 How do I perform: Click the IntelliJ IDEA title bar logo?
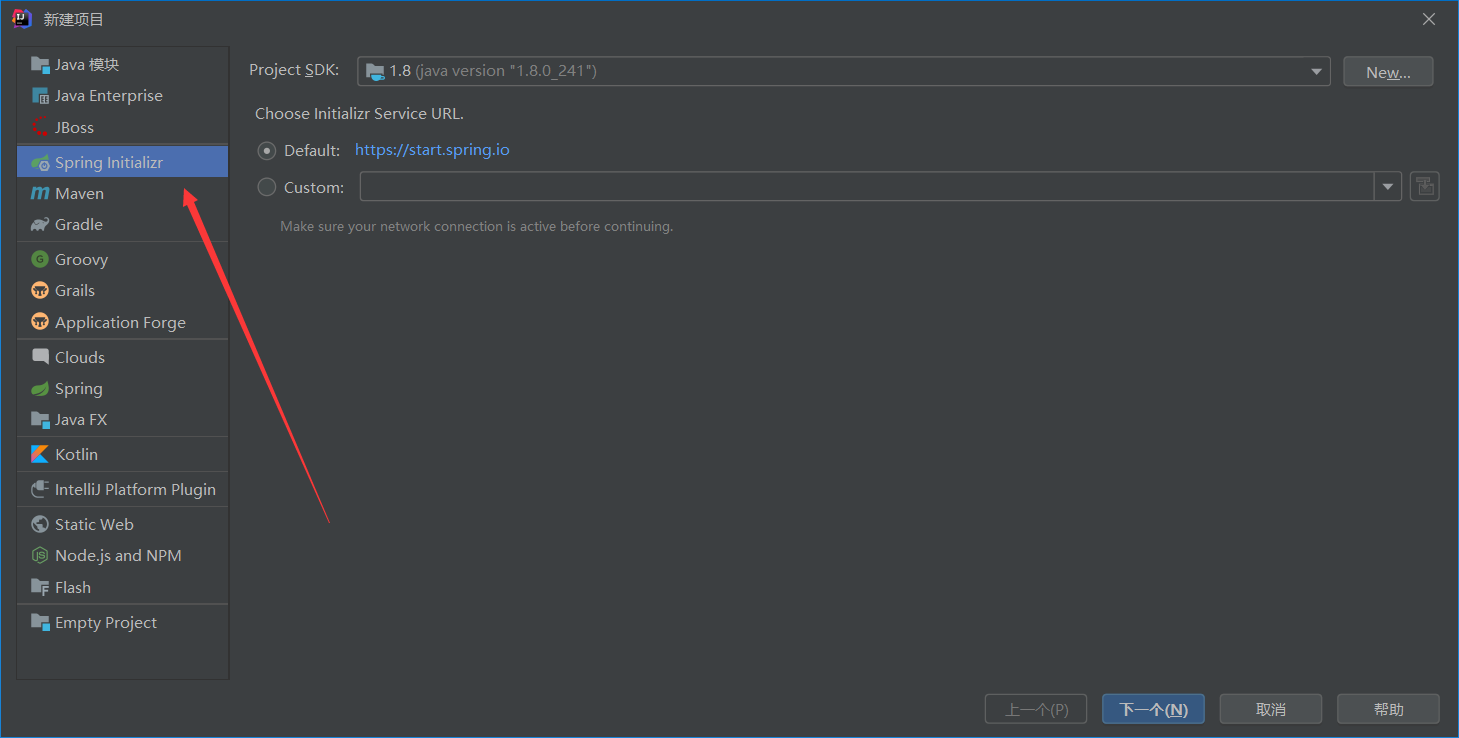pyautogui.click(x=22, y=19)
